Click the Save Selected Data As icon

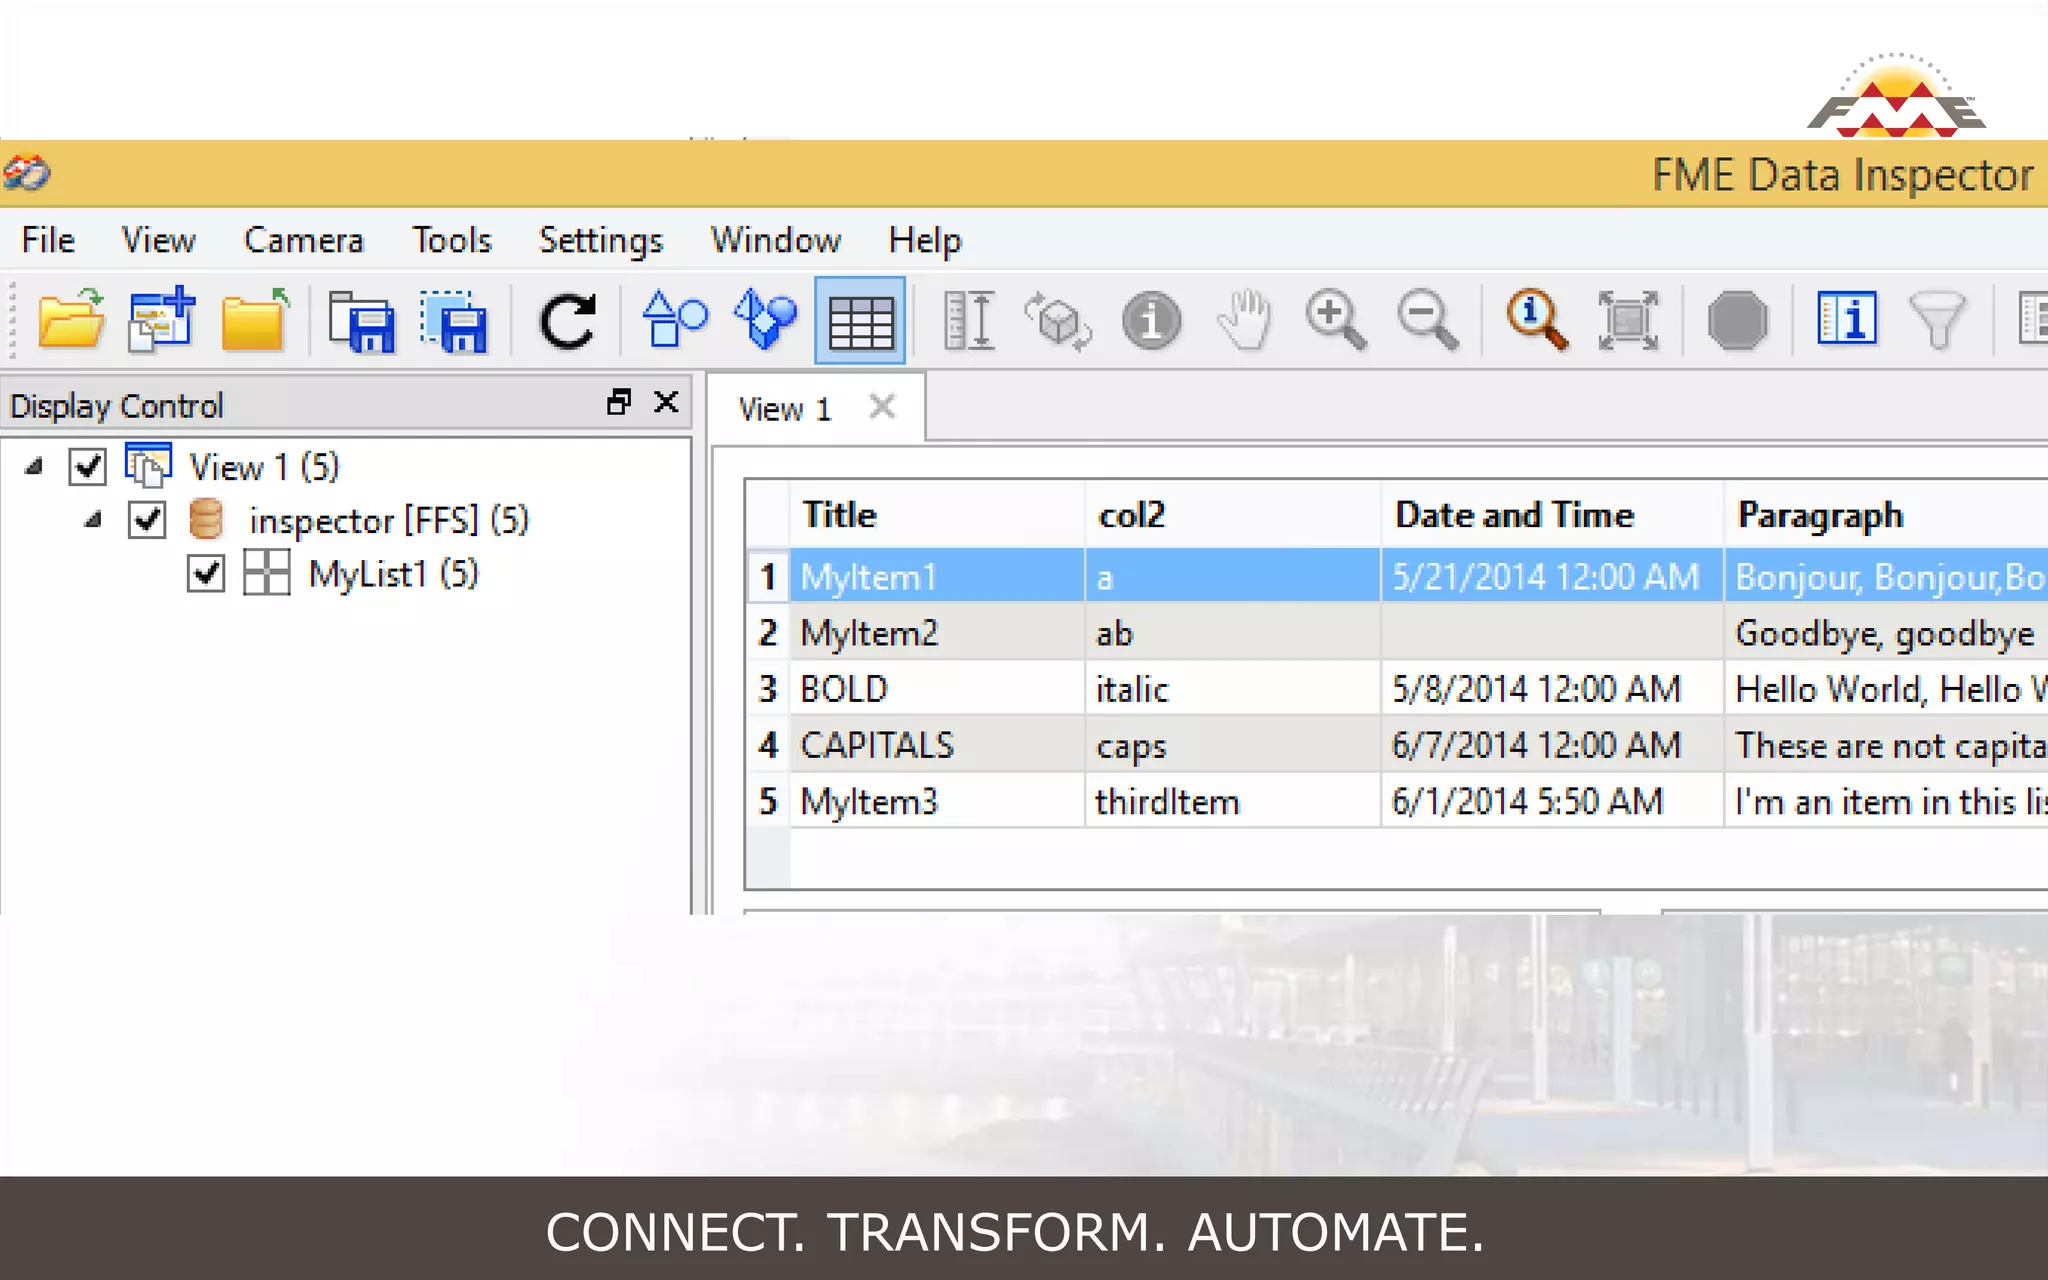point(455,321)
